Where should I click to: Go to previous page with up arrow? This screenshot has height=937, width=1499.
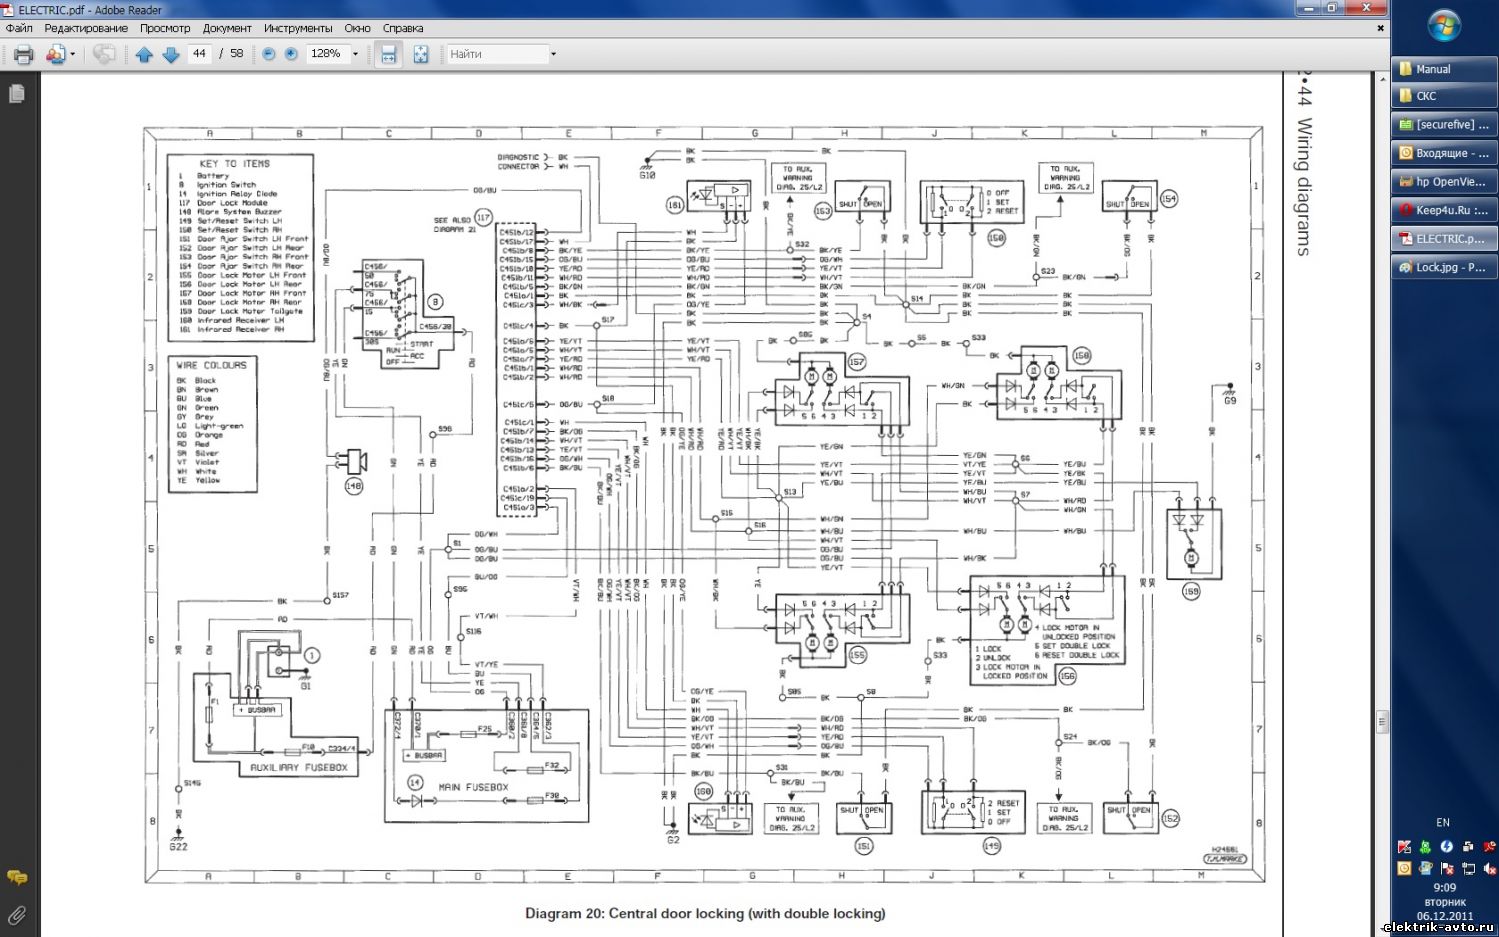[144, 54]
